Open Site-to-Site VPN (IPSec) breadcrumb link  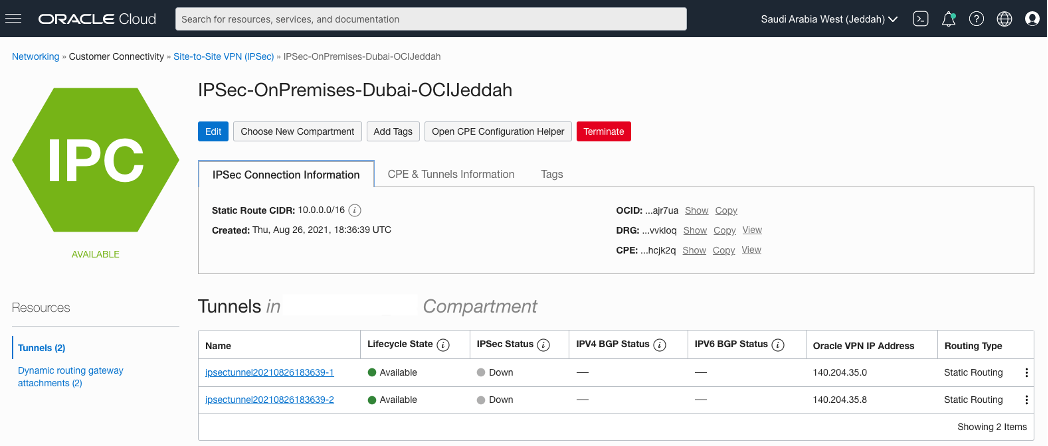[224, 57]
